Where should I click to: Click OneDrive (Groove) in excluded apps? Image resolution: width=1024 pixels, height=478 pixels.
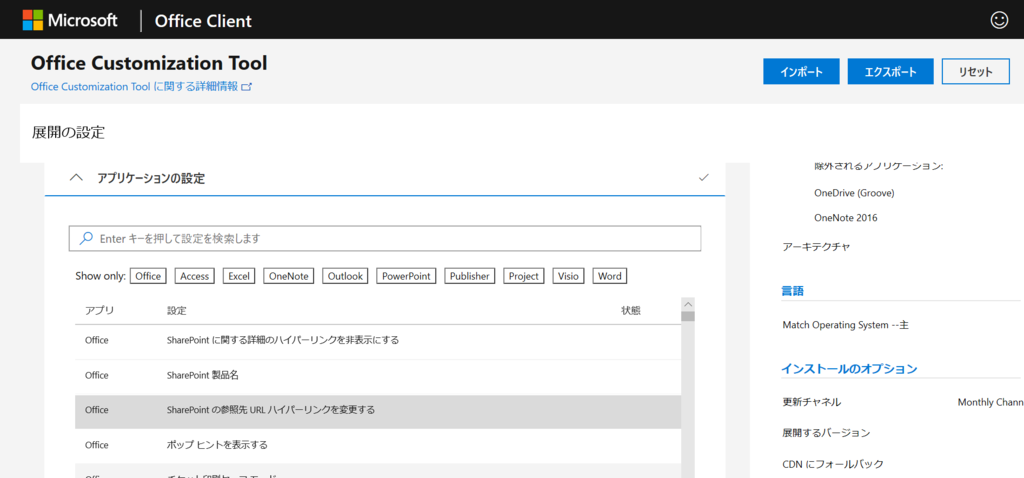(x=854, y=193)
